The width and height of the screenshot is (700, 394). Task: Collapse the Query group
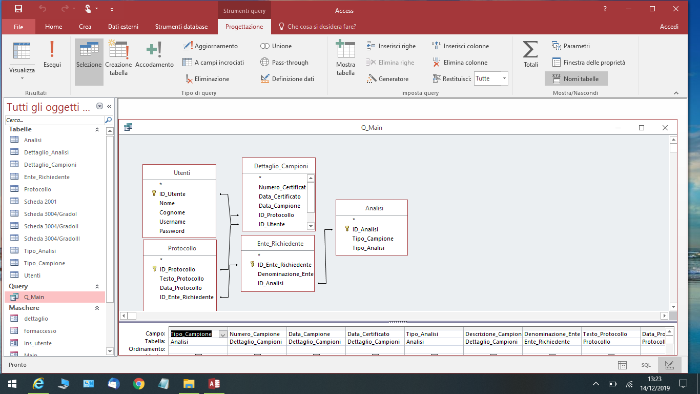coord(97,286)
